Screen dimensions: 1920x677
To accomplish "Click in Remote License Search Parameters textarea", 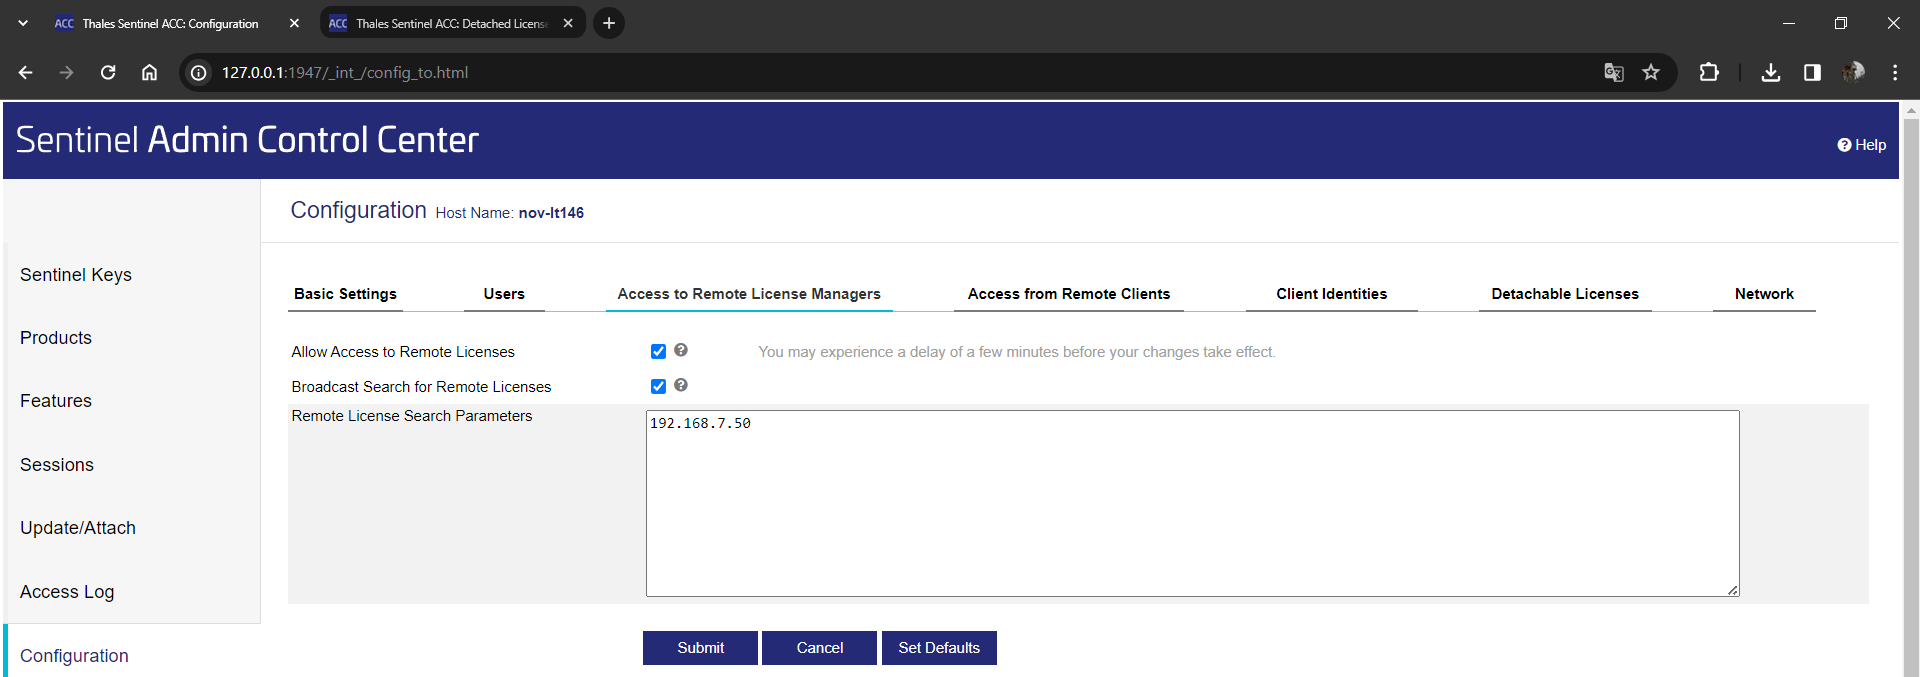I will 1192,503.
